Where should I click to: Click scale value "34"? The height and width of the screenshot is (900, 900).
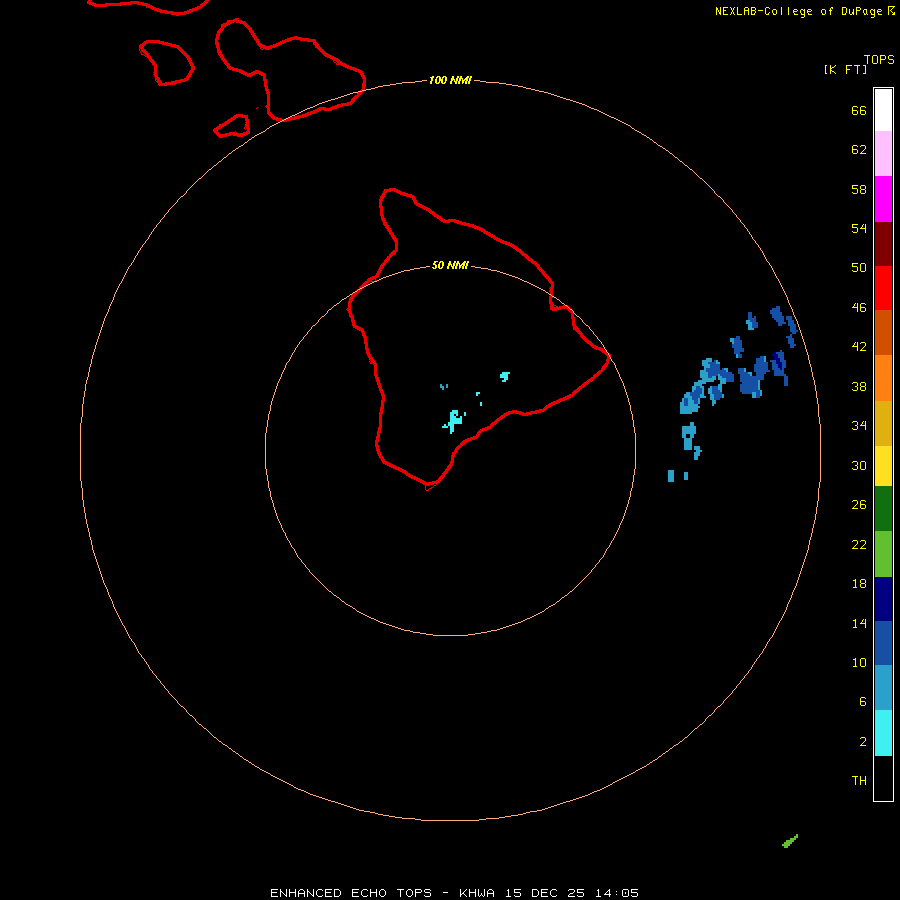(x=859, y=426)
